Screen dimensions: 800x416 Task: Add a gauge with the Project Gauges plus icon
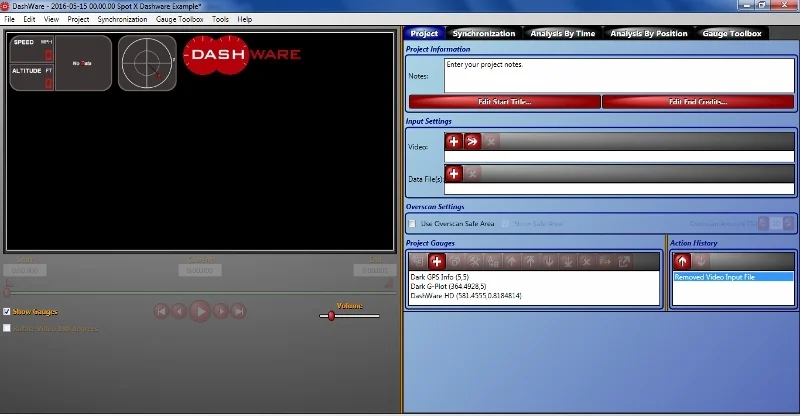tap(436, 261)
